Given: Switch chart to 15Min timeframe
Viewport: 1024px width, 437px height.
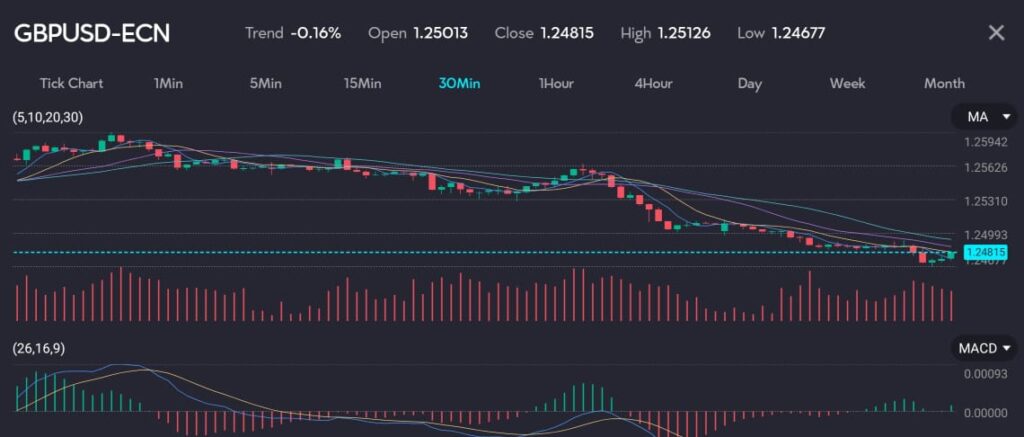Looking at the screenshot, I should pyautogui.click(x=362, y=83).
